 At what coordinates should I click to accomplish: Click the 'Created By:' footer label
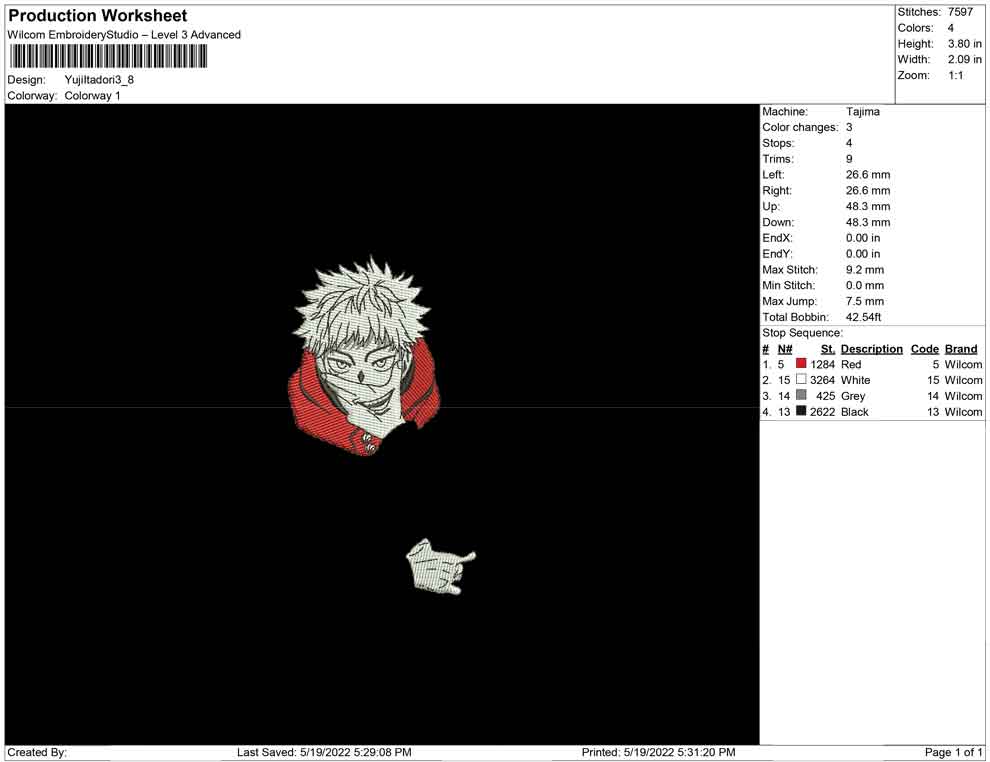(x=37, y=752)
